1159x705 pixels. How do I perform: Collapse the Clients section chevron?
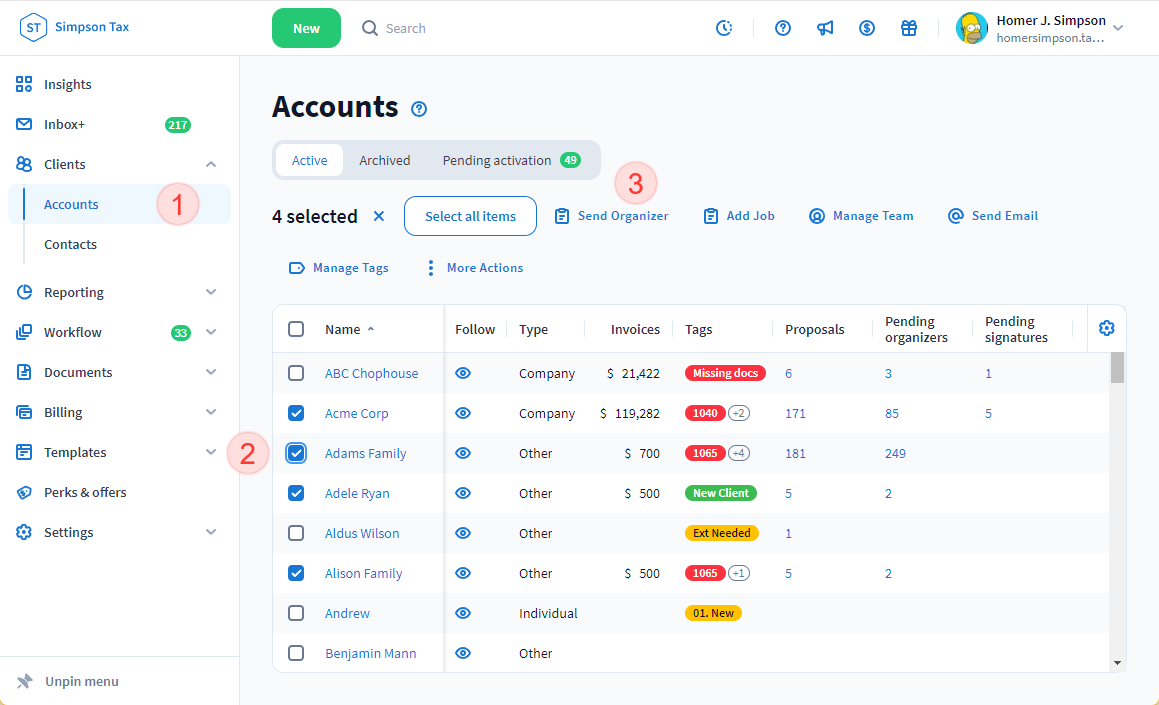pos(211,164)
